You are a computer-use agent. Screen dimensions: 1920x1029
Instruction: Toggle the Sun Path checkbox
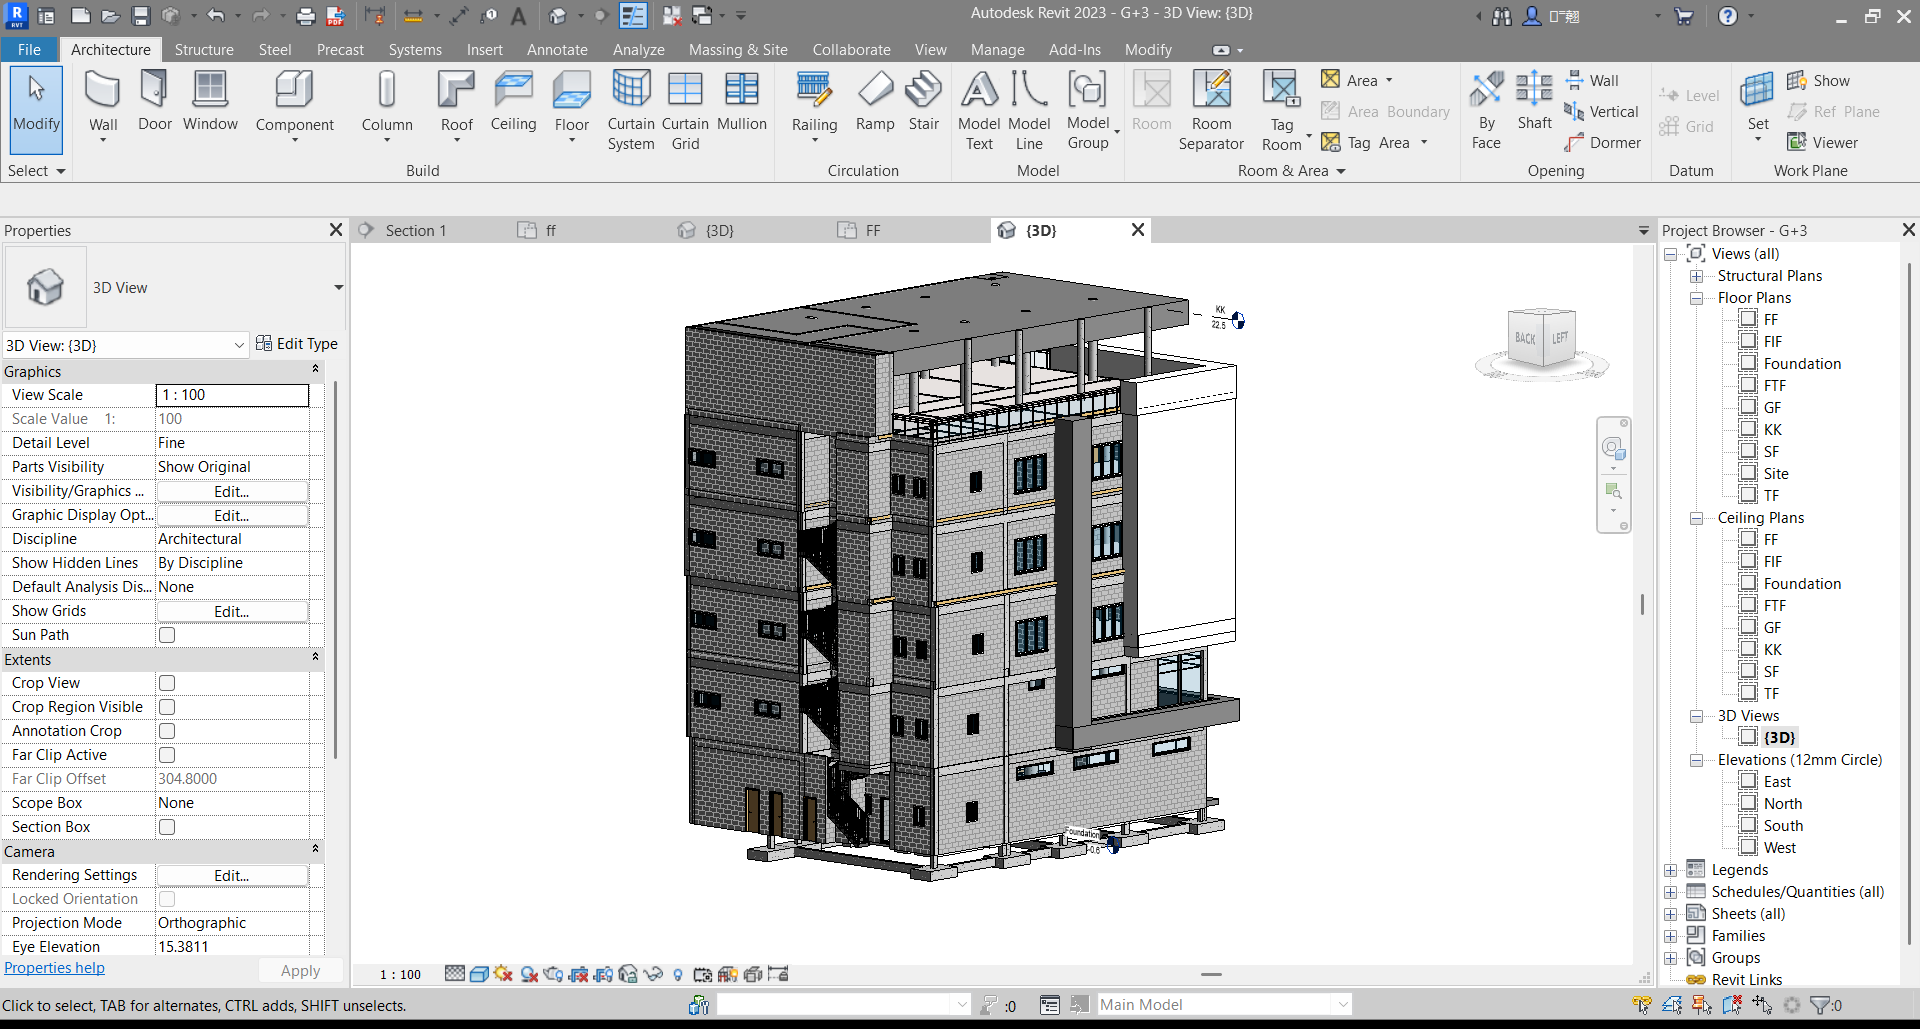(x=167, y=635)
